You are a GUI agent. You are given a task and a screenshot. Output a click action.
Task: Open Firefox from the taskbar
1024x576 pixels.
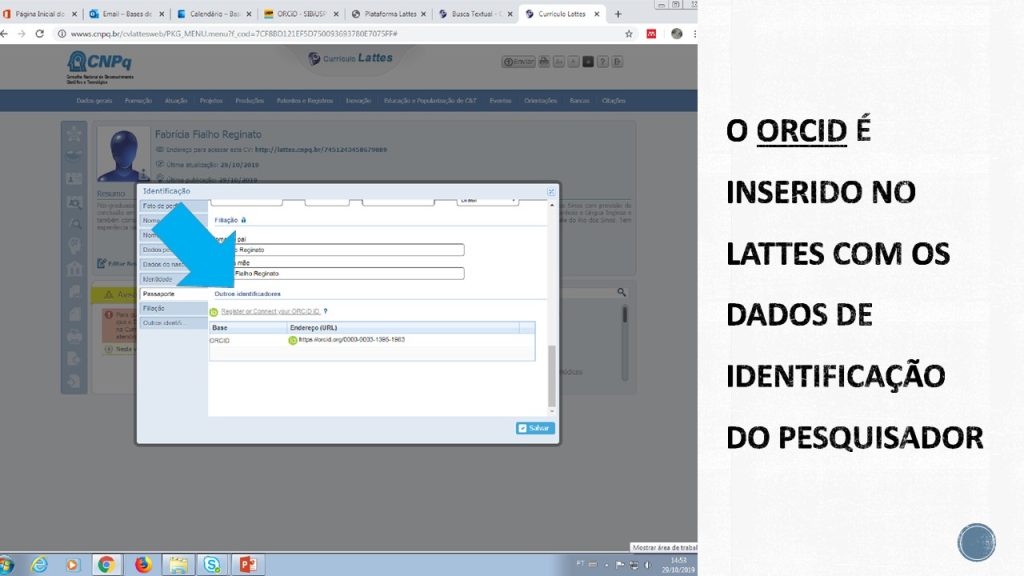143,564
